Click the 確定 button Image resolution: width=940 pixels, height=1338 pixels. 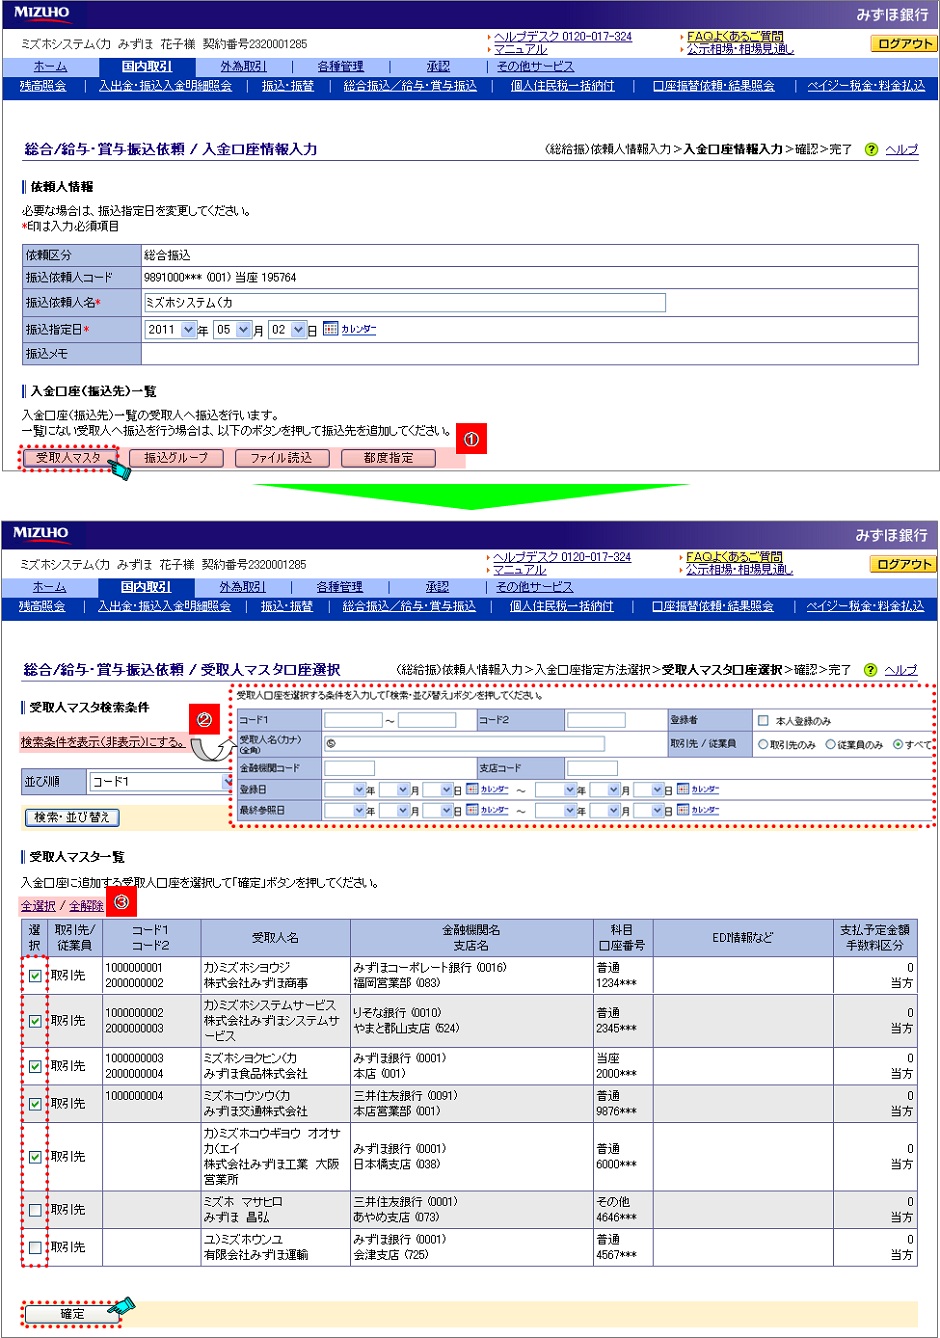[72, 1314]
